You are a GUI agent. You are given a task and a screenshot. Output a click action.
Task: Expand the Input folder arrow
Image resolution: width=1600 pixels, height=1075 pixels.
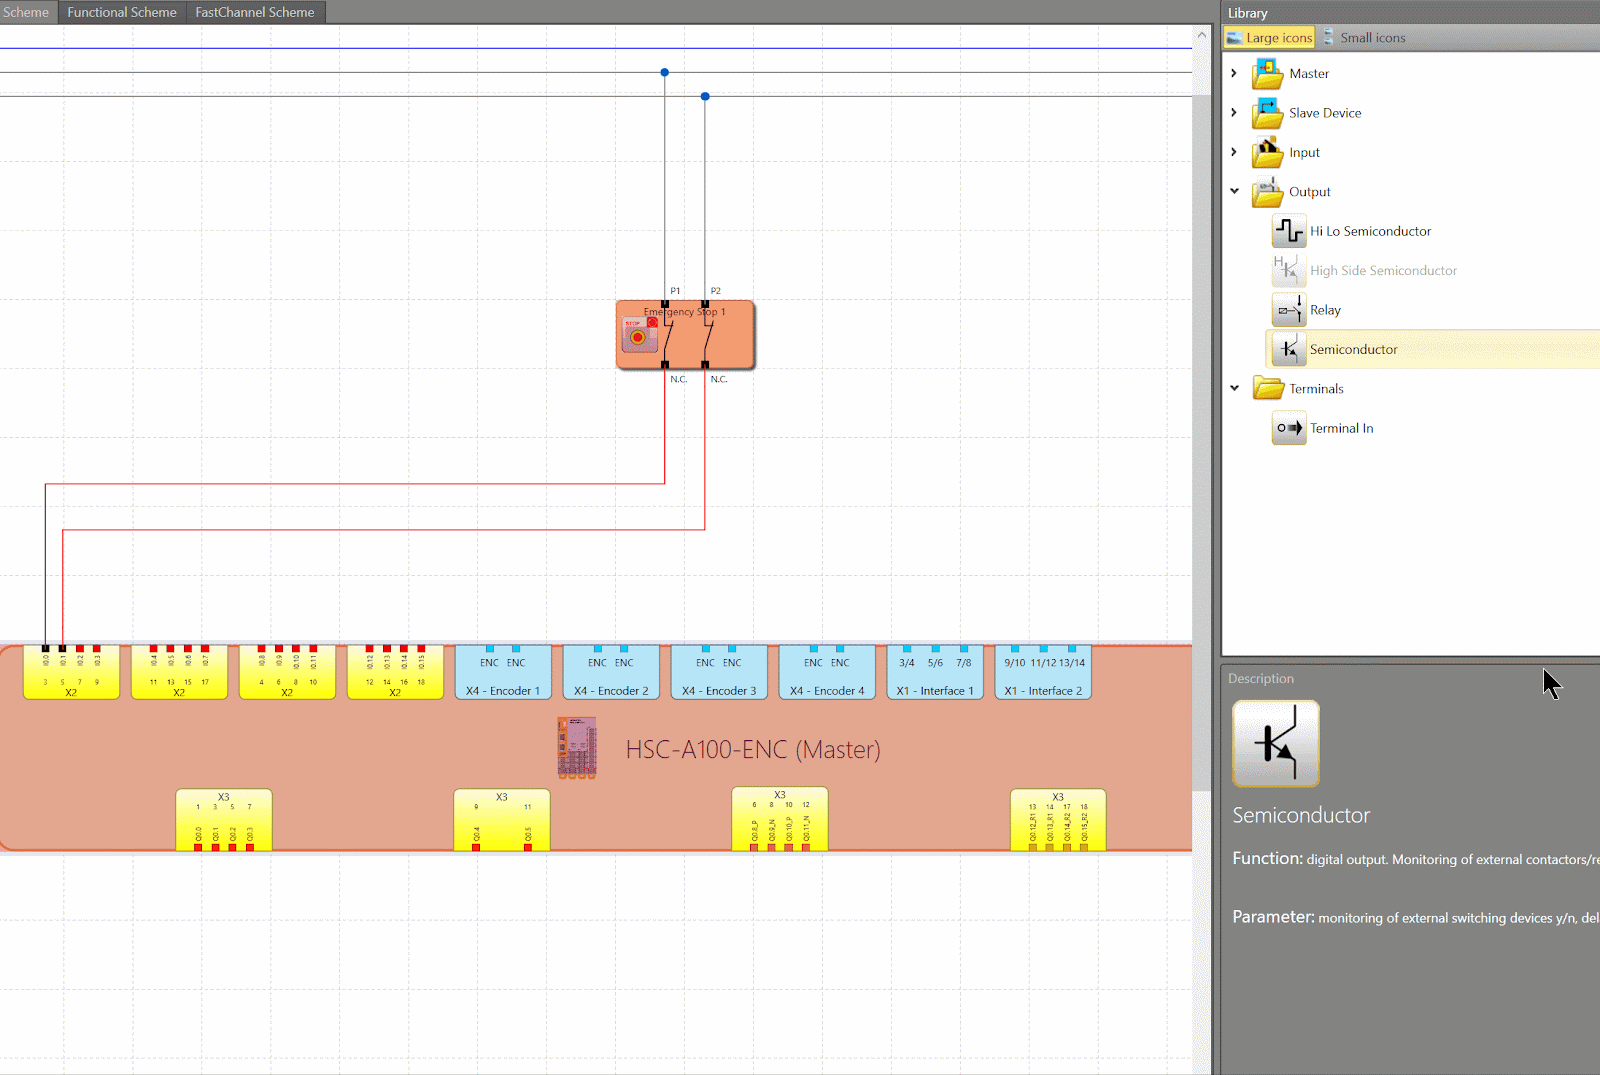point(1234,152)
